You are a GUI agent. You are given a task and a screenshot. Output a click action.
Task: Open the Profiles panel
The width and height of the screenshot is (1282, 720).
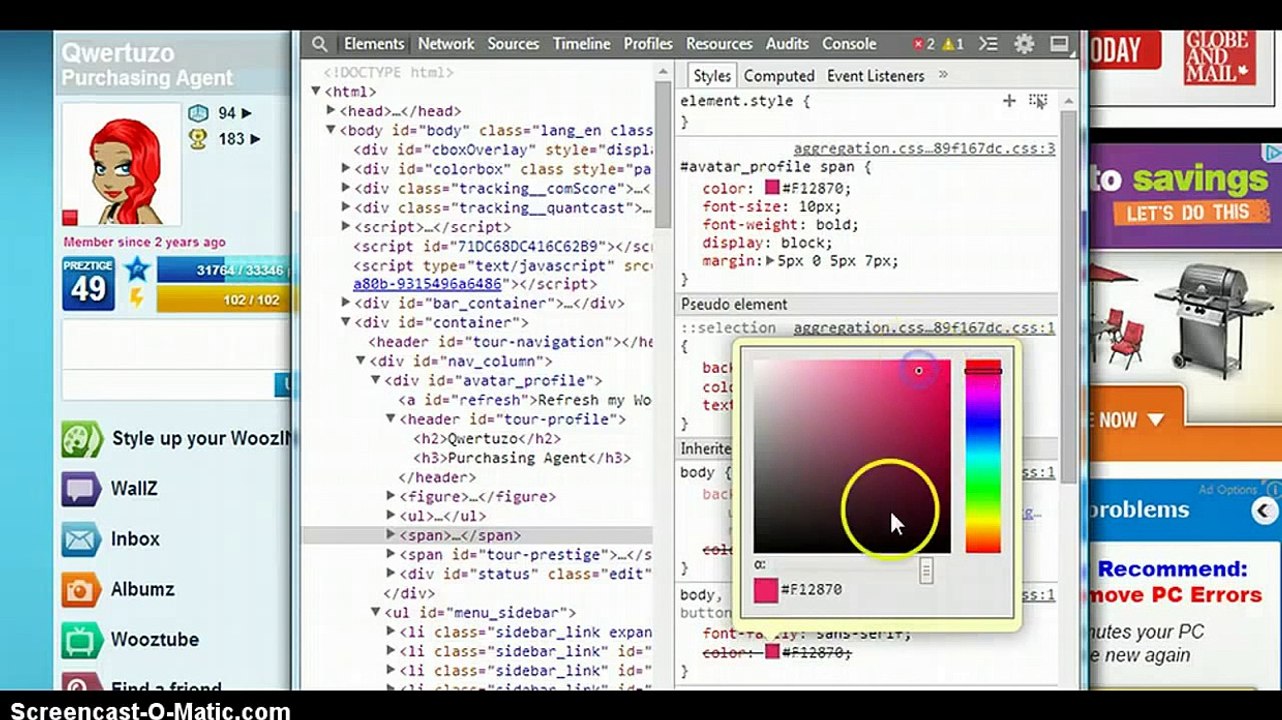pyautogui.click(x=648, y=44)
